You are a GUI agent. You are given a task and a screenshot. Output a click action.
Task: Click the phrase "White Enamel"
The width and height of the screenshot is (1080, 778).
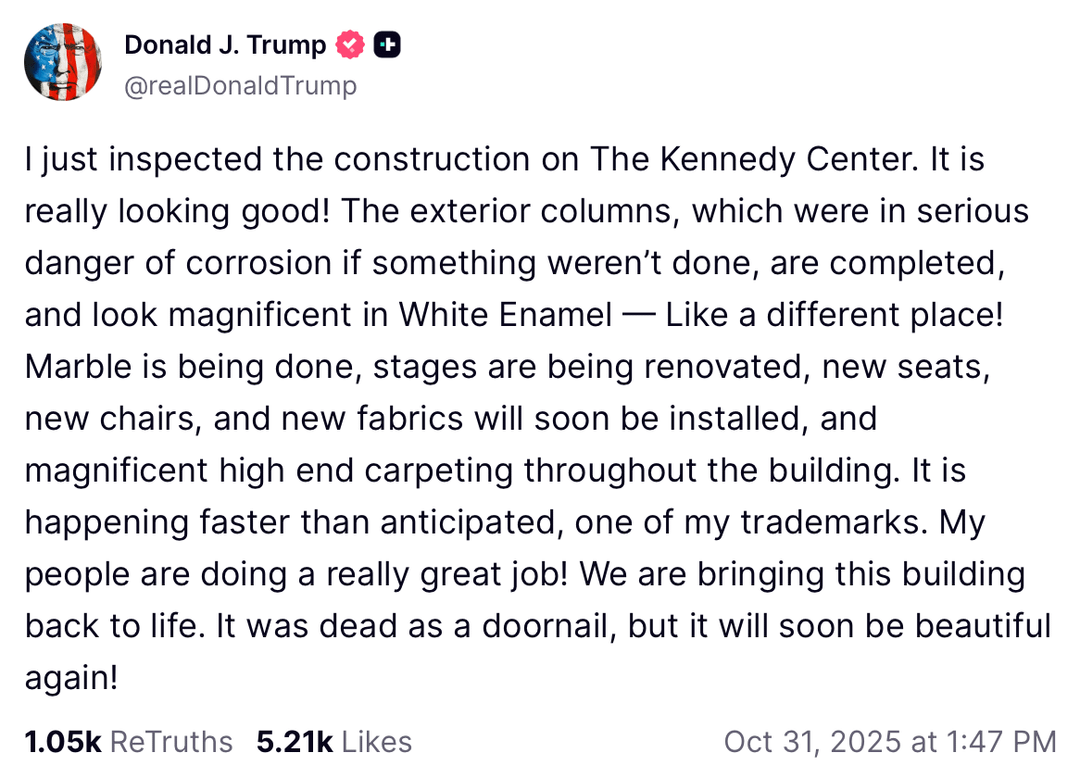505,315
